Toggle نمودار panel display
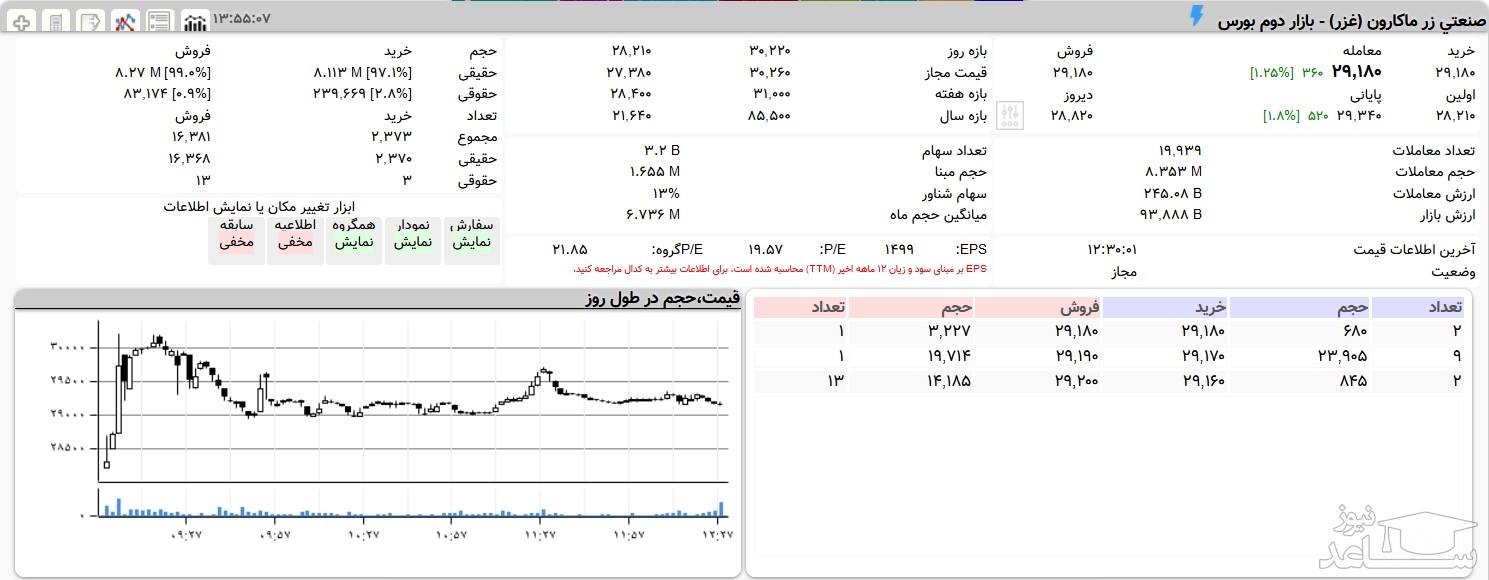The width and height of the screenshot is (1489, 580). 413,235
